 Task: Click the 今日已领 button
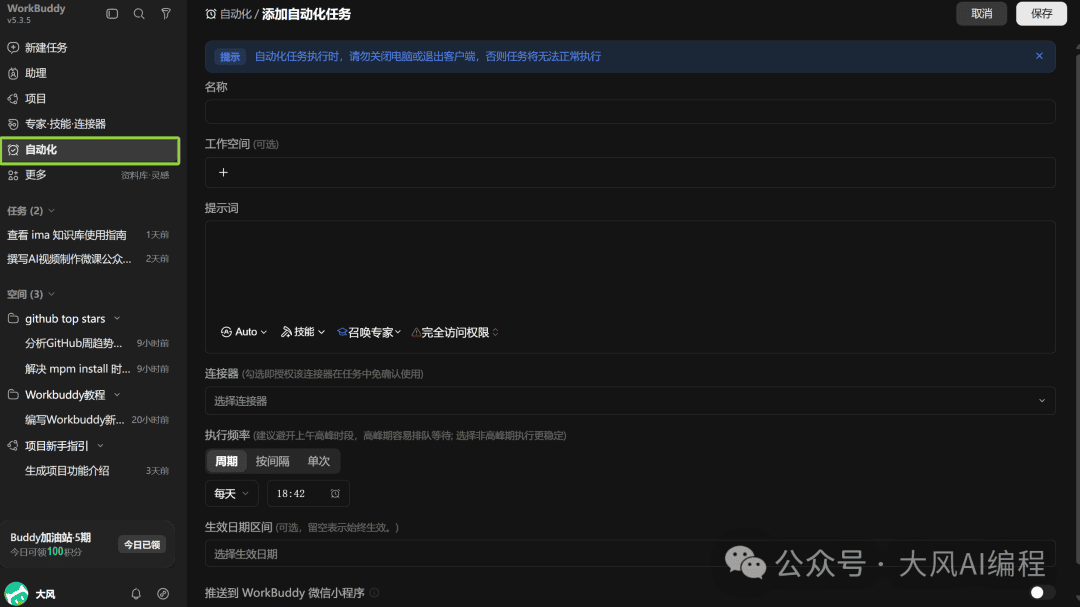click(142, 544)
